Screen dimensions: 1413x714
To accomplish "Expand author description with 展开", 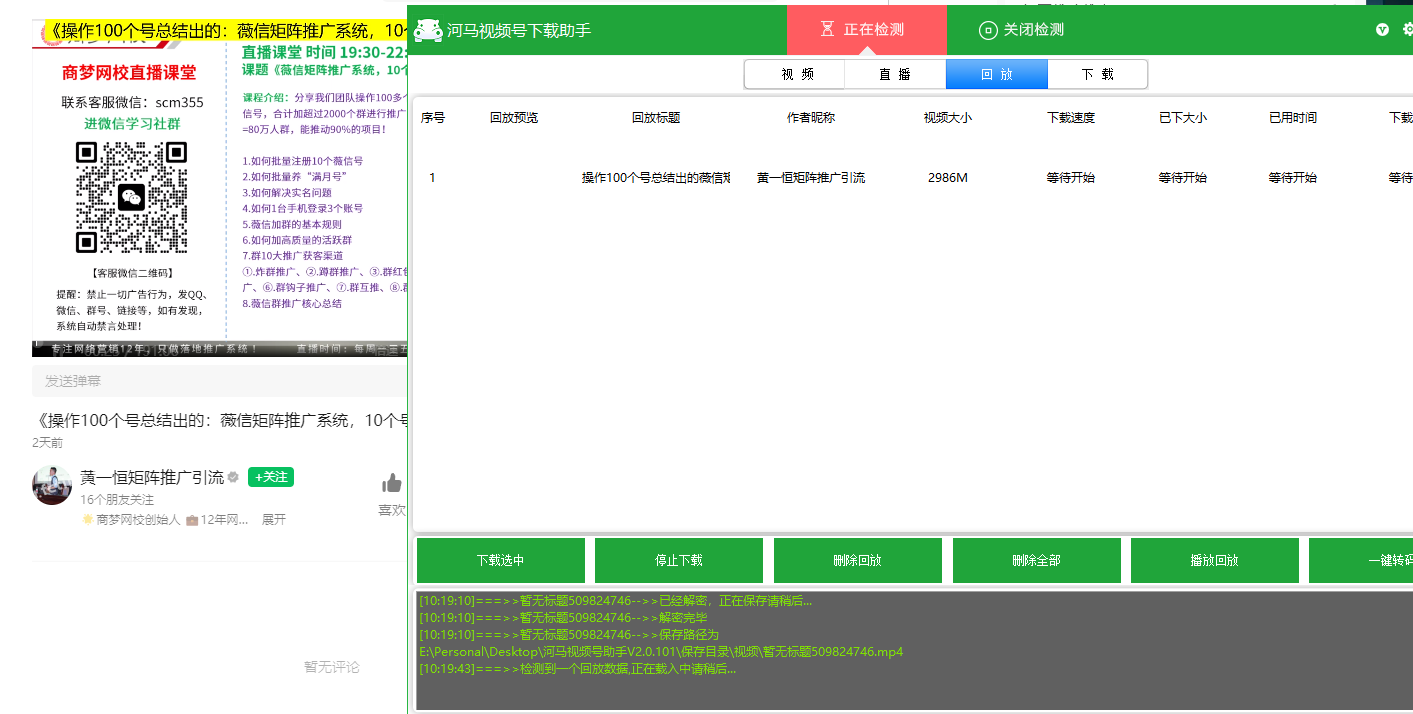I will tap(274, 520).
